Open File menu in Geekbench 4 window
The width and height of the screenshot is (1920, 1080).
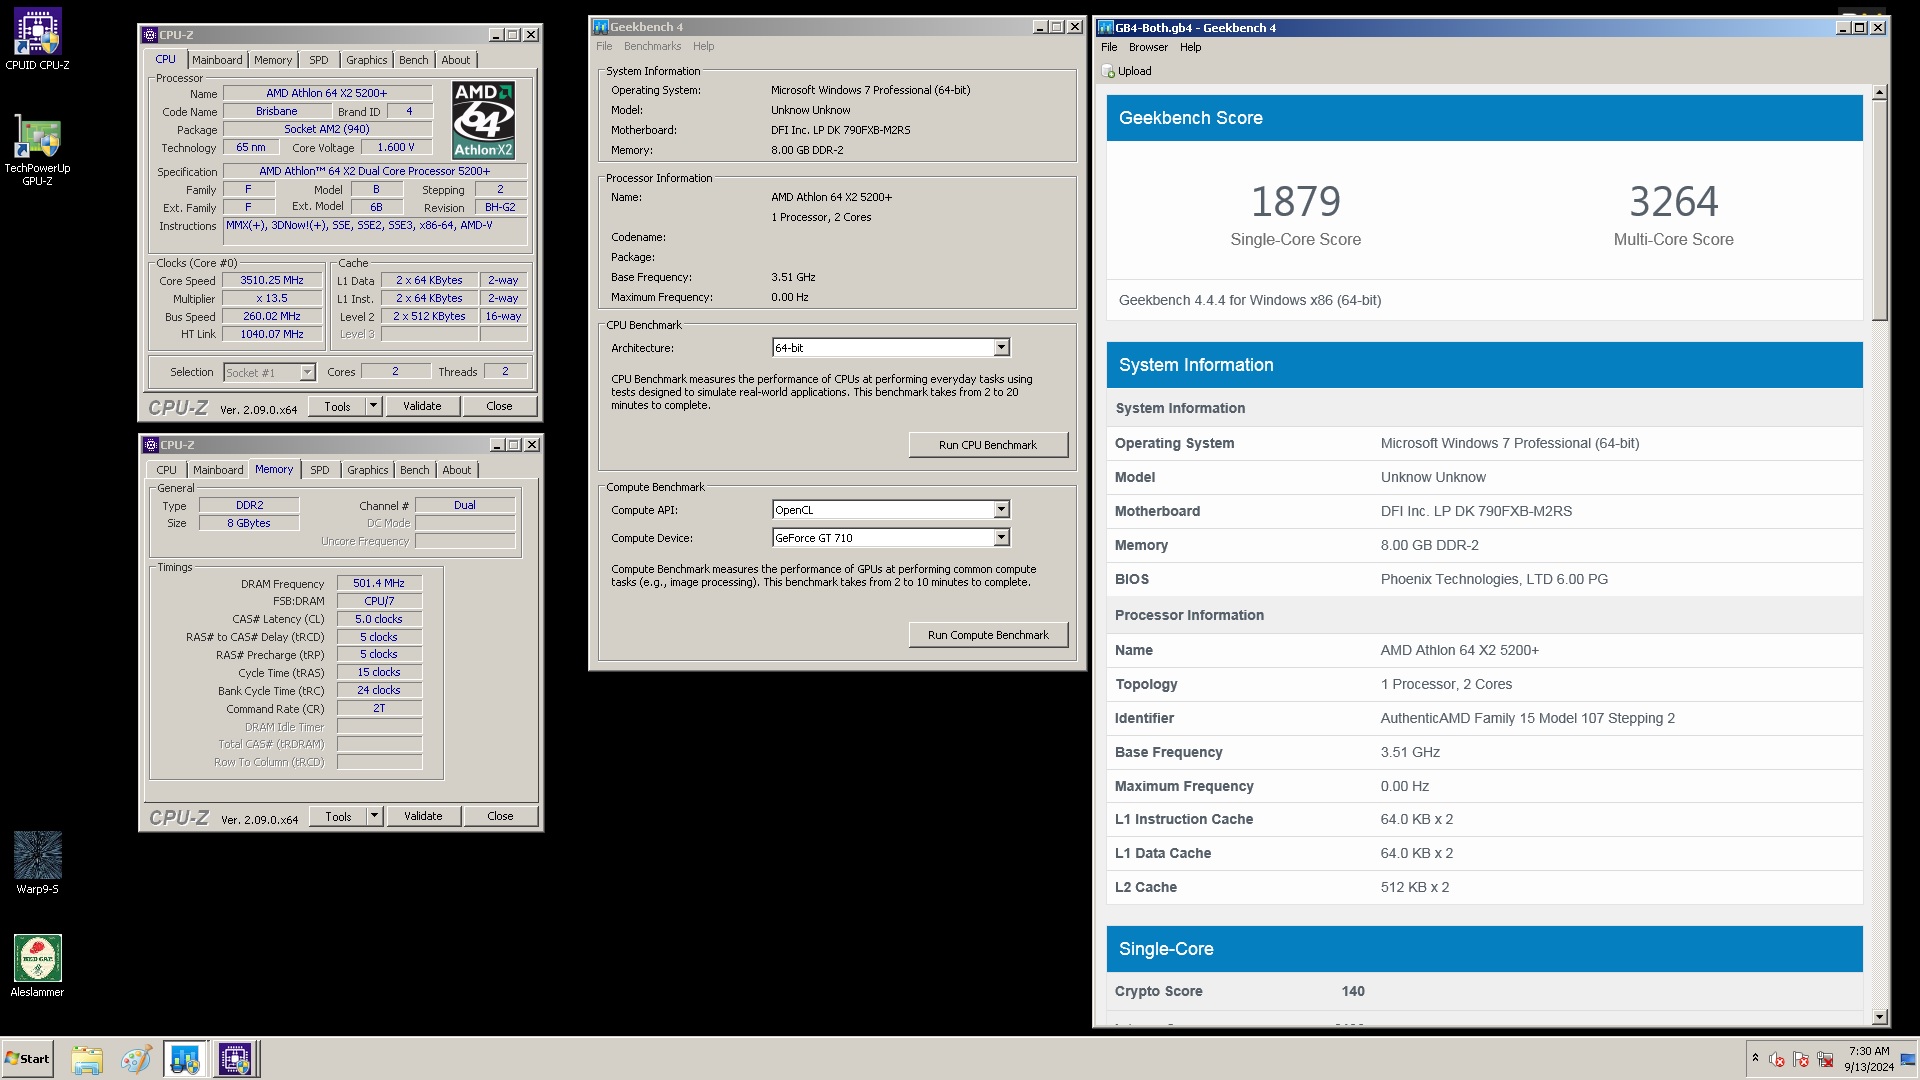pyautogui.click(x=604, y=46)
